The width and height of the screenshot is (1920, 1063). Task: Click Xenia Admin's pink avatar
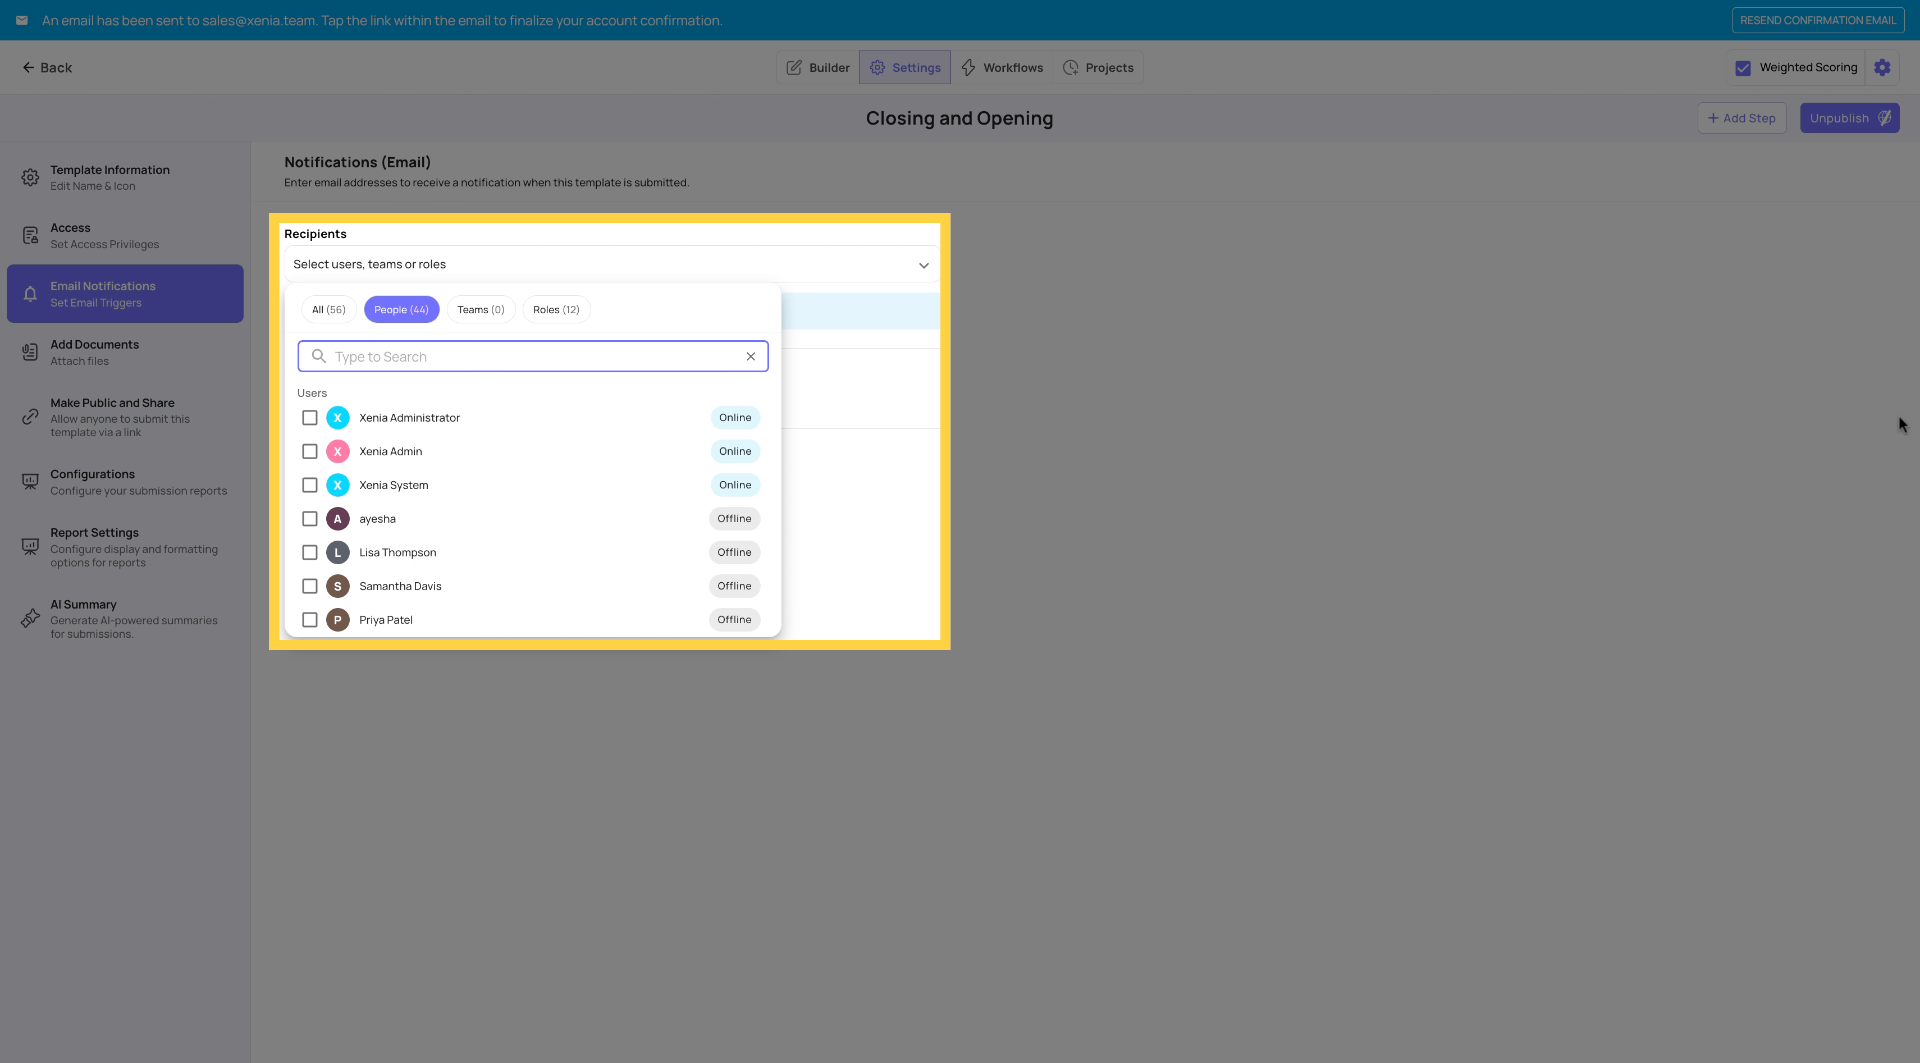(338, 452)
